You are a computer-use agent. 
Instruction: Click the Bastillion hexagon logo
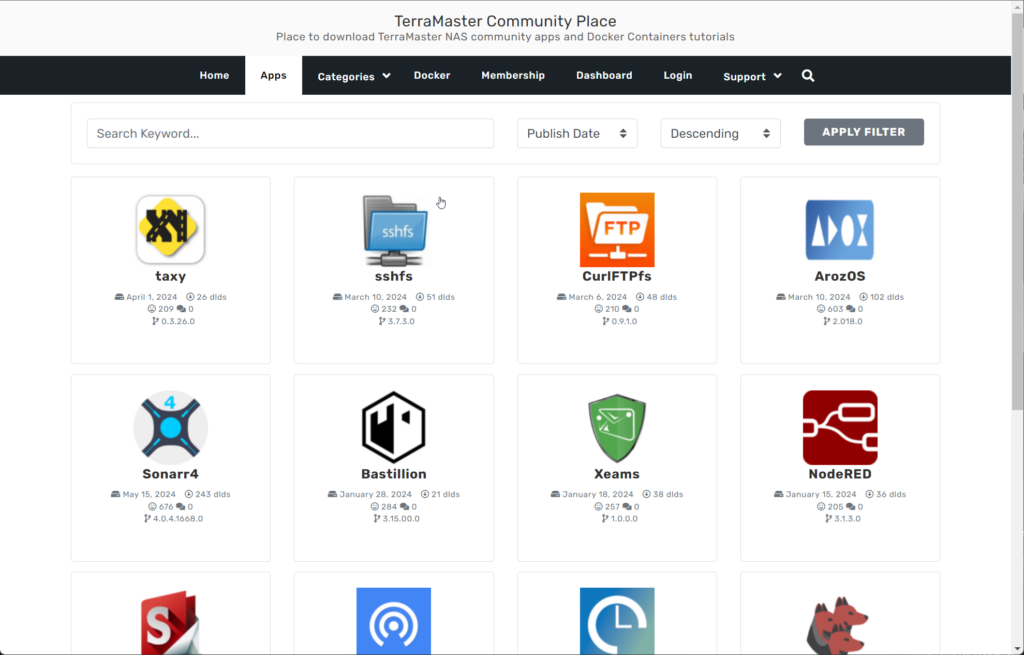click(393, 427)
